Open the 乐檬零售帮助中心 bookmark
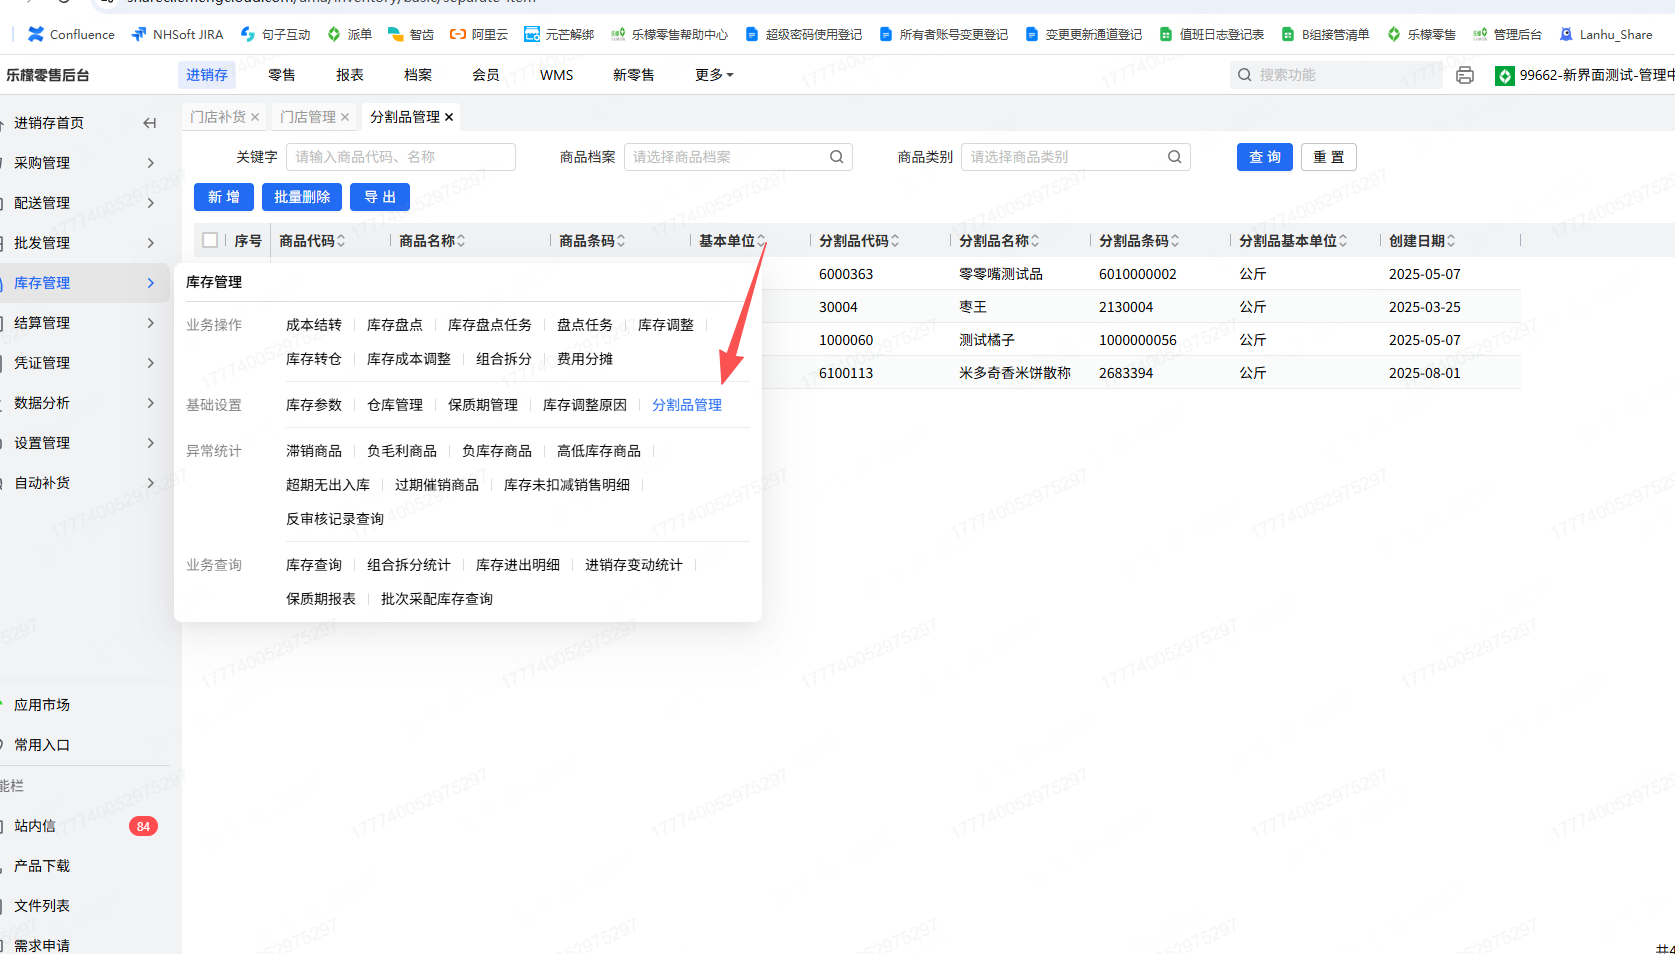 (x=669, y=34)
